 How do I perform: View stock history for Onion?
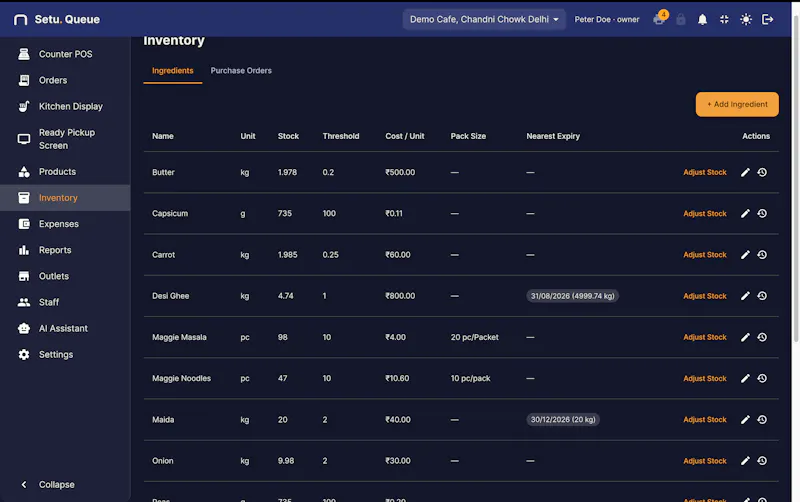[x=762, y=461]
